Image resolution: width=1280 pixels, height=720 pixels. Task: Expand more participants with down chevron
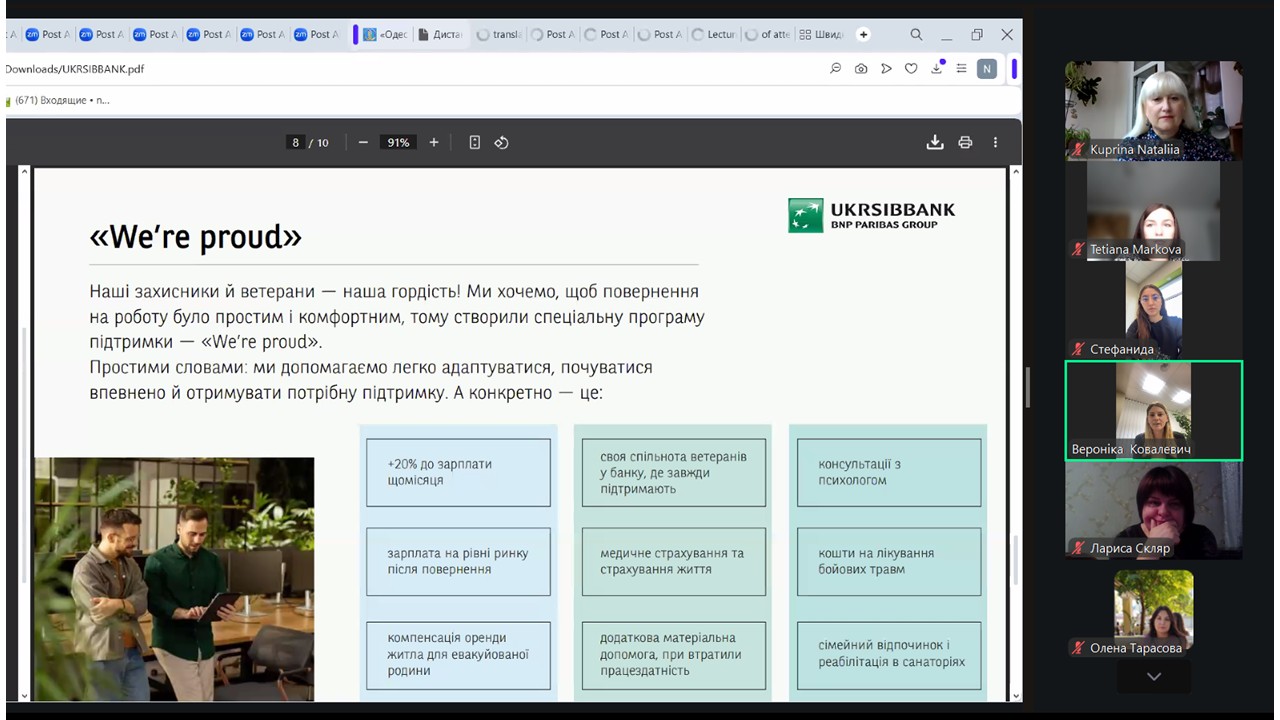click(1153, 677)
